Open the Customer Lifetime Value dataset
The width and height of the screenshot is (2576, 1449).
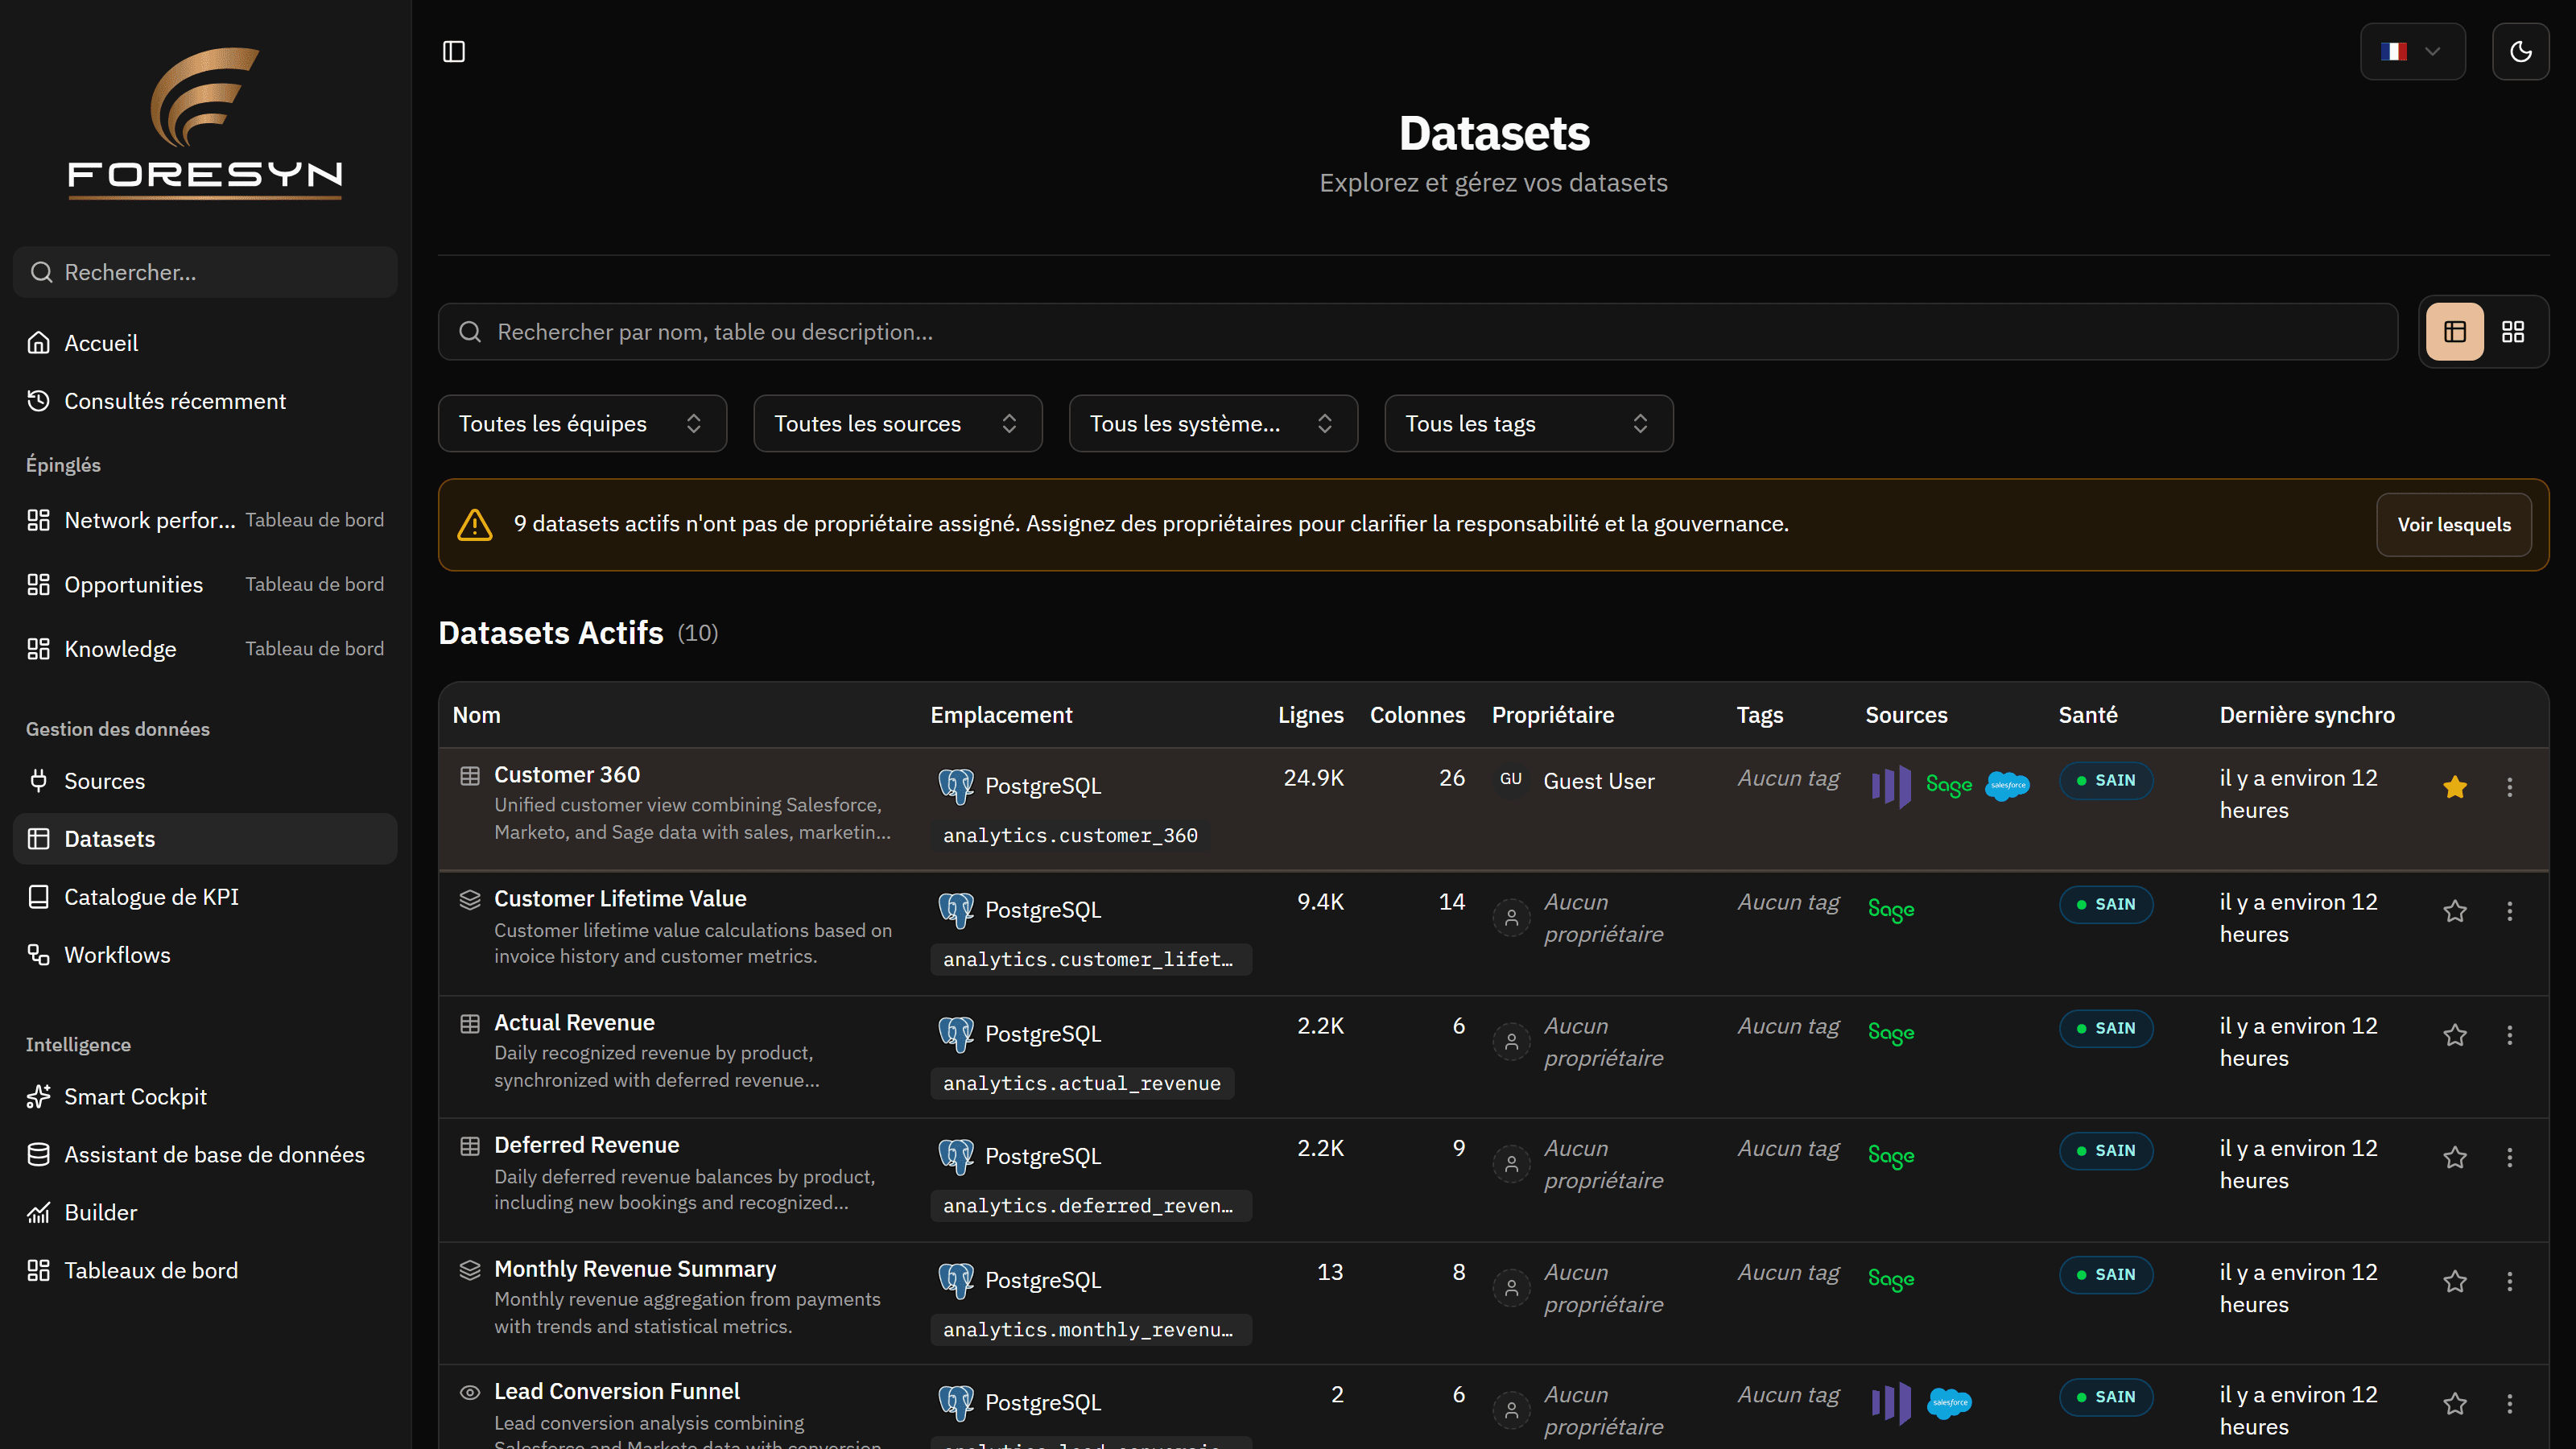[620, 899]
